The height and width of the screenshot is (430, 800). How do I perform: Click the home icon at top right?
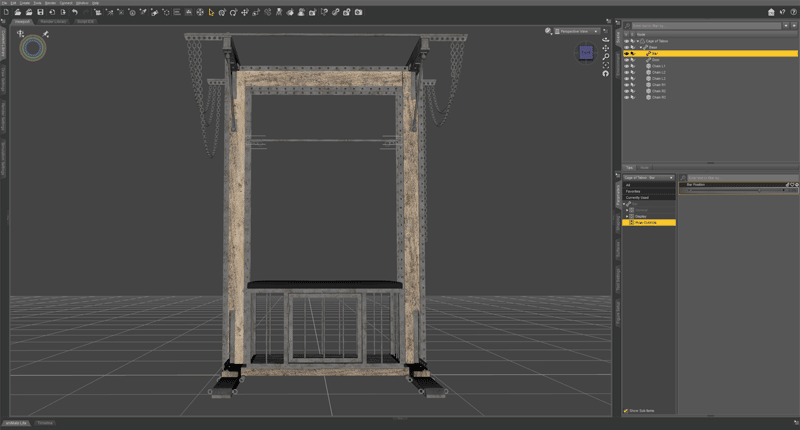[x=771, y=12]
